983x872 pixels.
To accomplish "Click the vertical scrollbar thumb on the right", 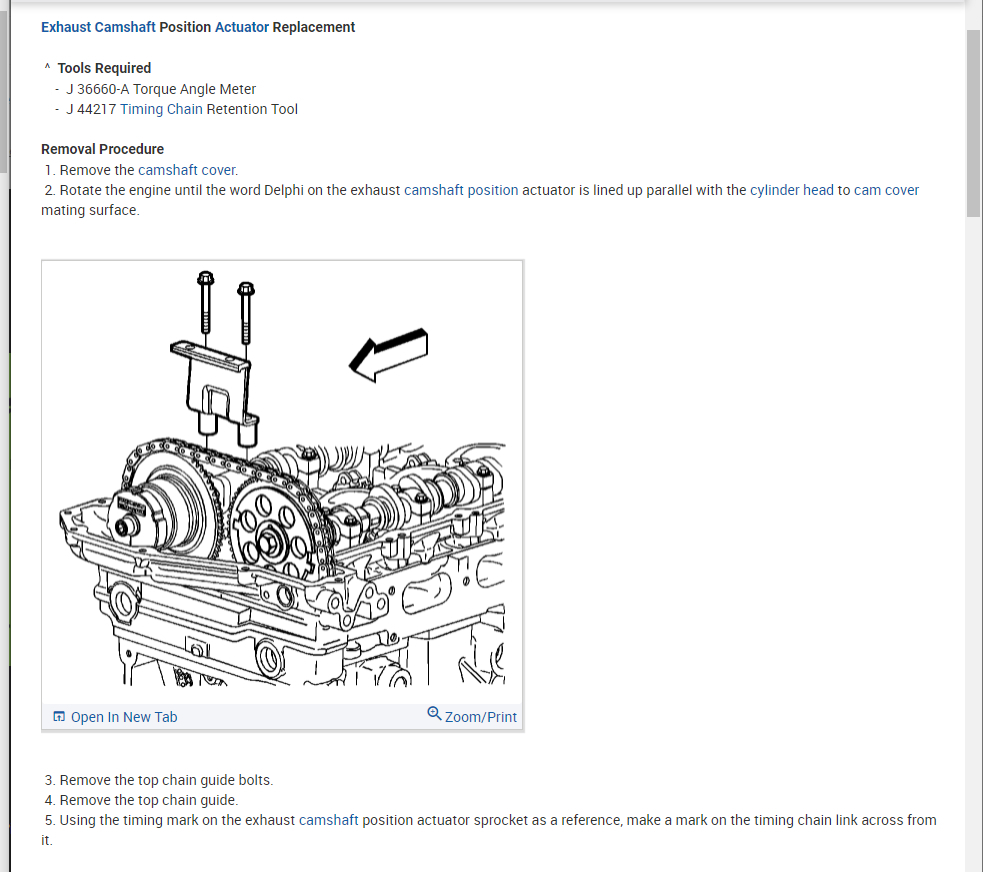I will pos(974,122).
